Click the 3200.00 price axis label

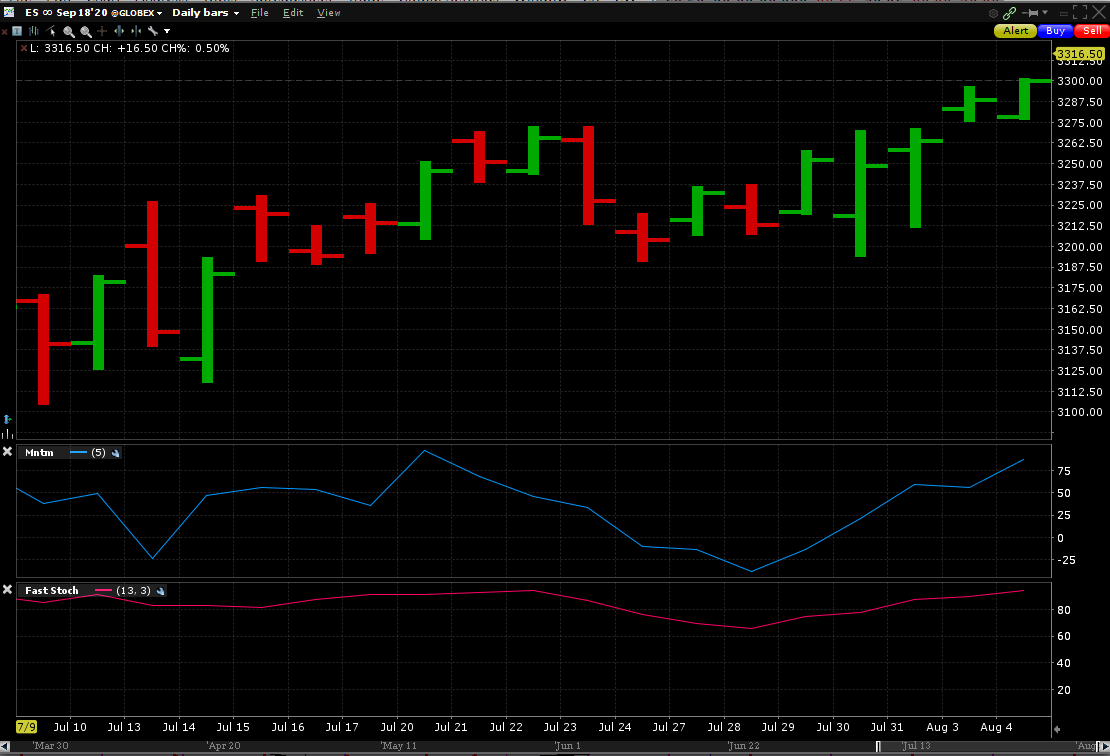point(1080,247)
